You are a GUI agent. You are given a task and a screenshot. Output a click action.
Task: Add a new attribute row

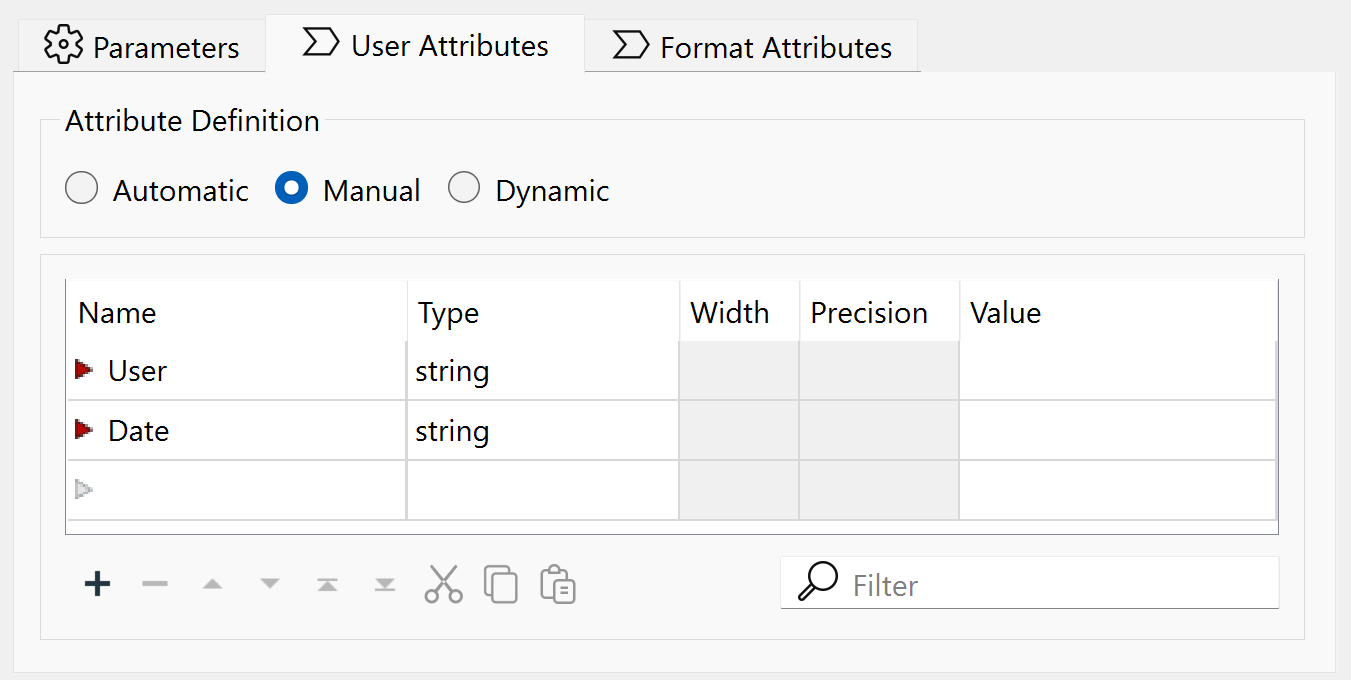(96, 584)
